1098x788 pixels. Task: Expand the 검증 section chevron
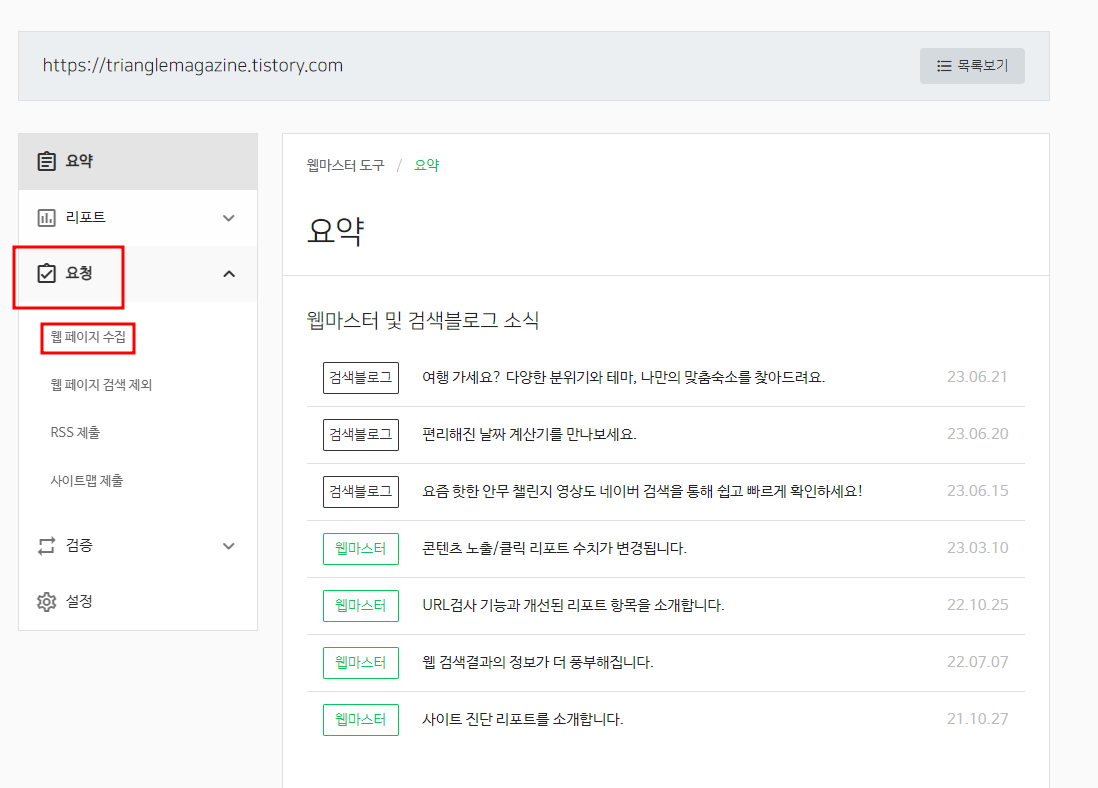229,546
